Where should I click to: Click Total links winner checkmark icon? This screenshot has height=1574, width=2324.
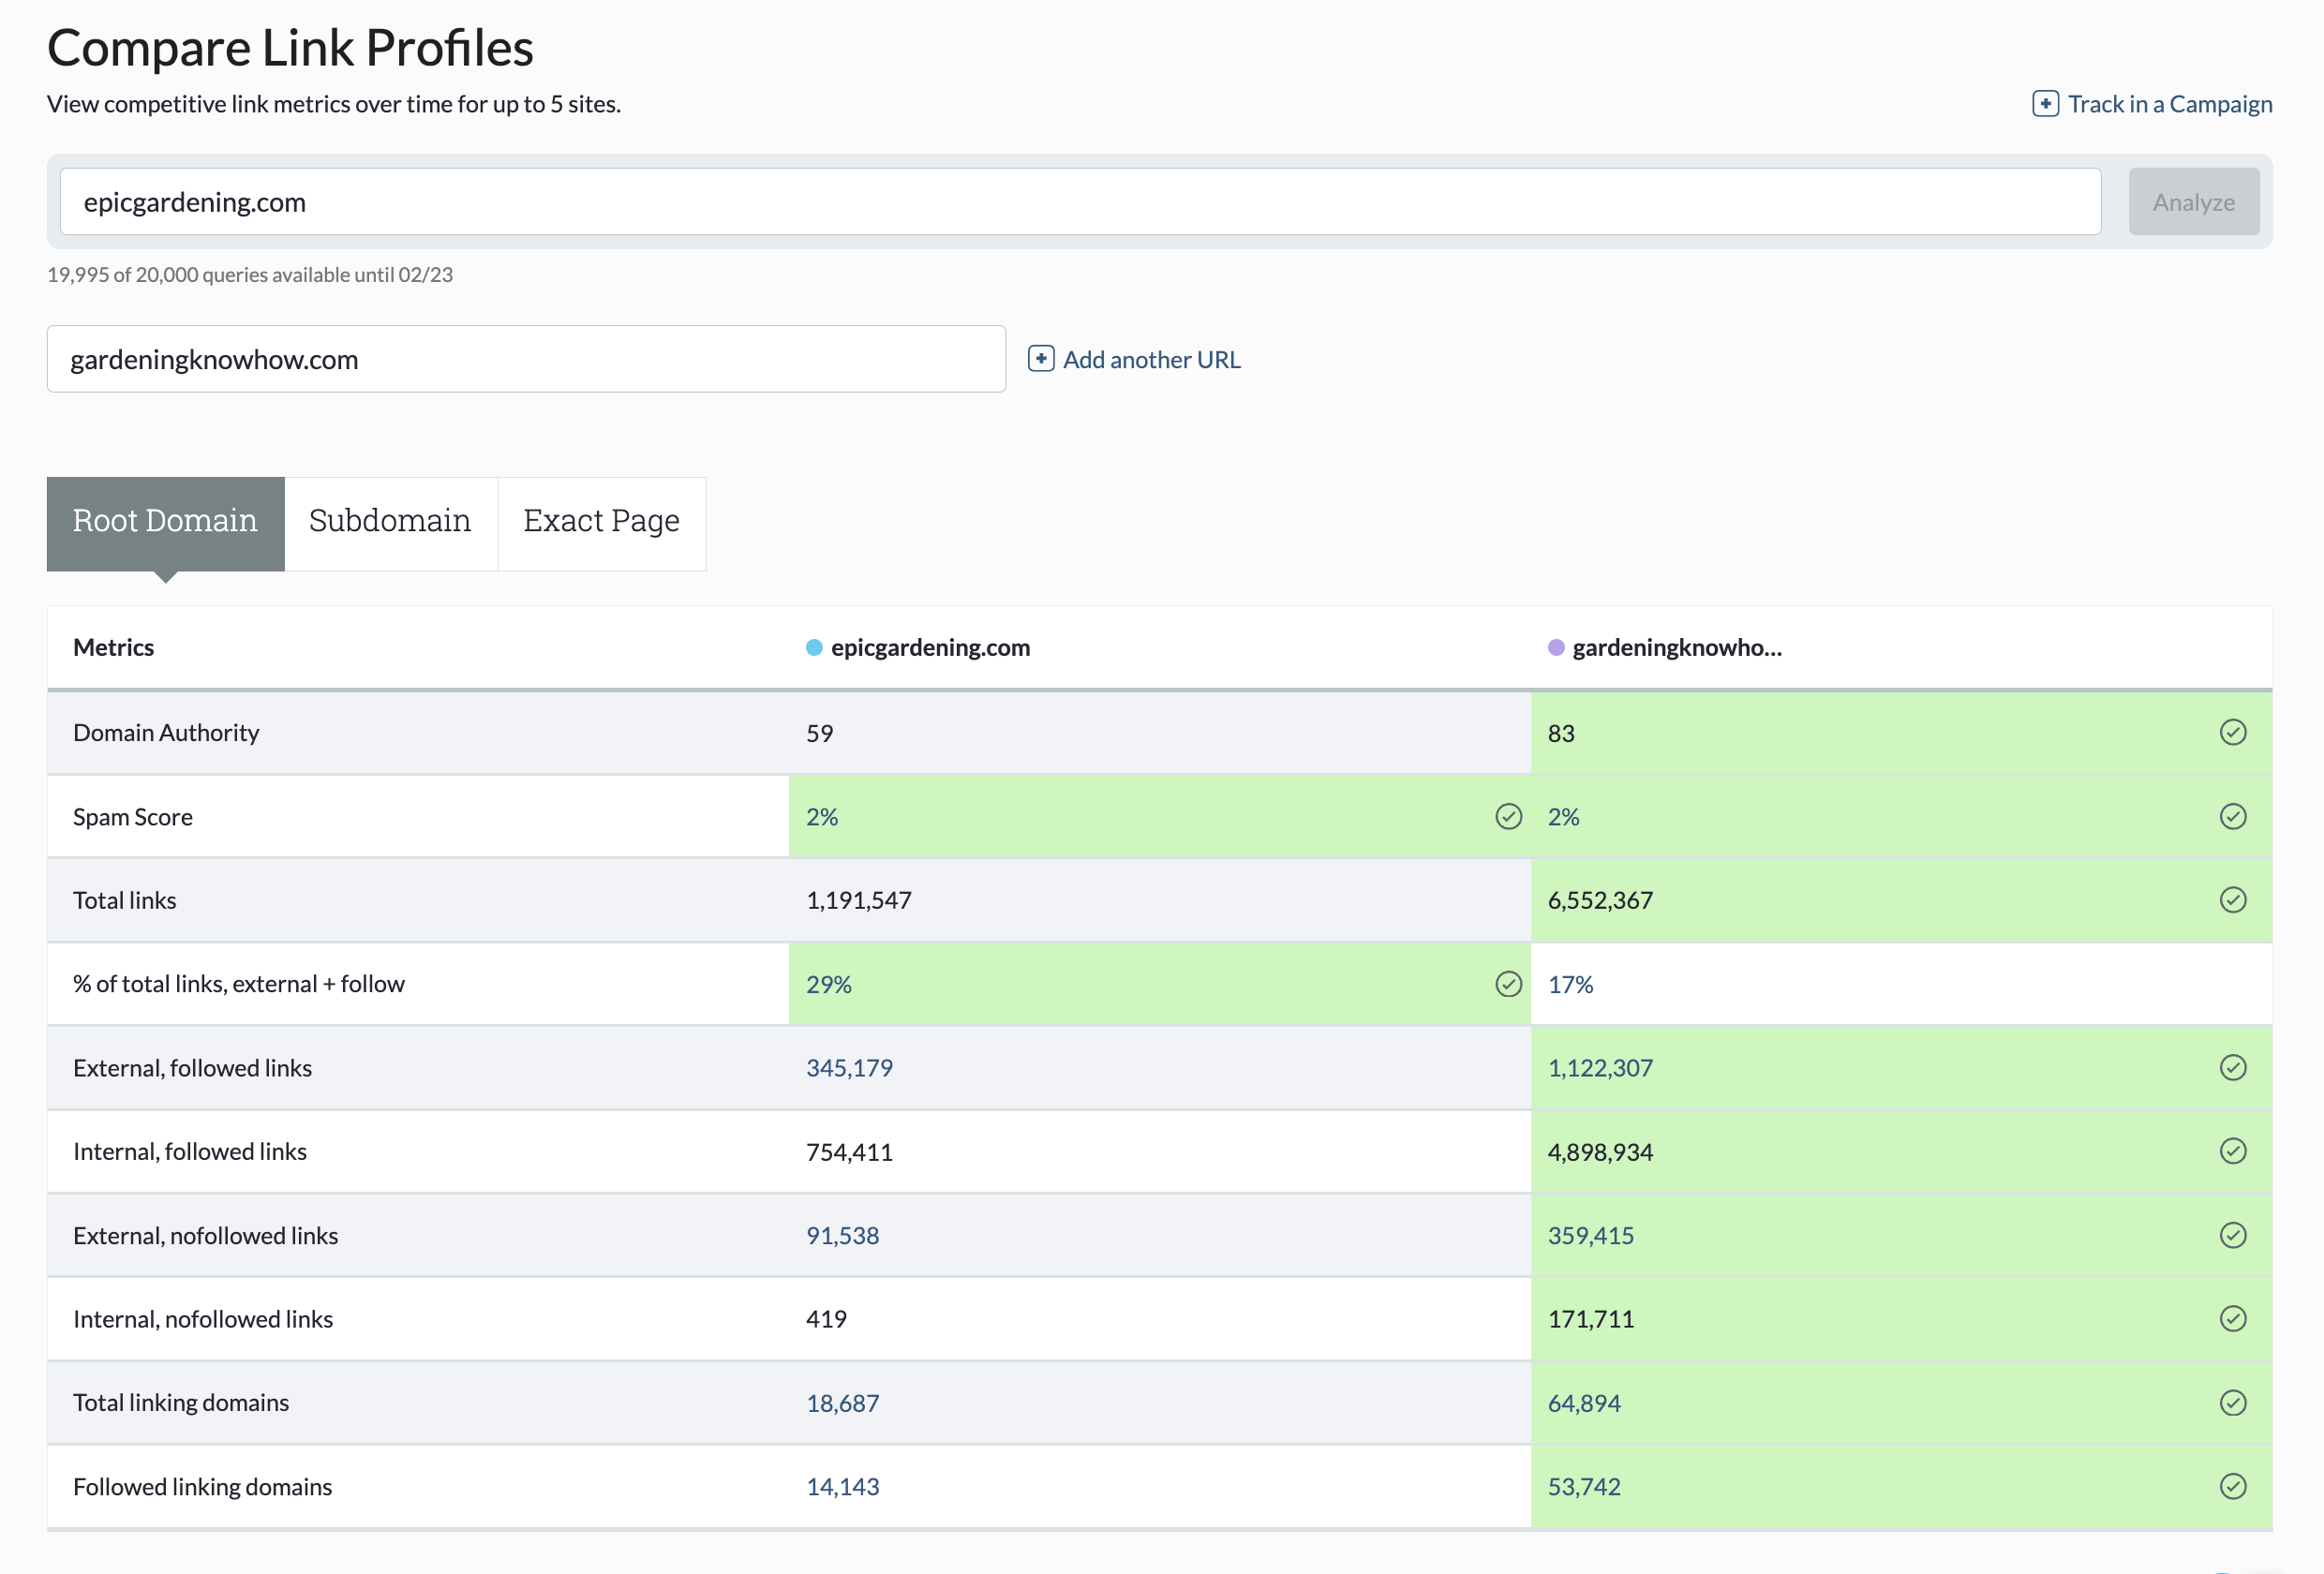pyautogui.click(x=2232, y=900)
